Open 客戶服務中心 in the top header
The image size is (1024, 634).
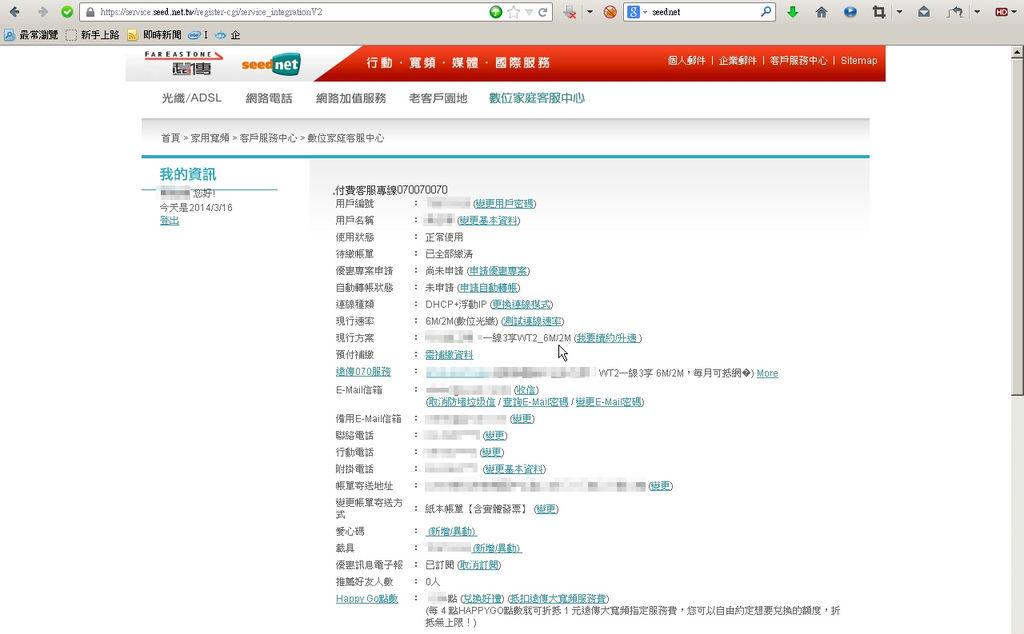pos(798,61)
